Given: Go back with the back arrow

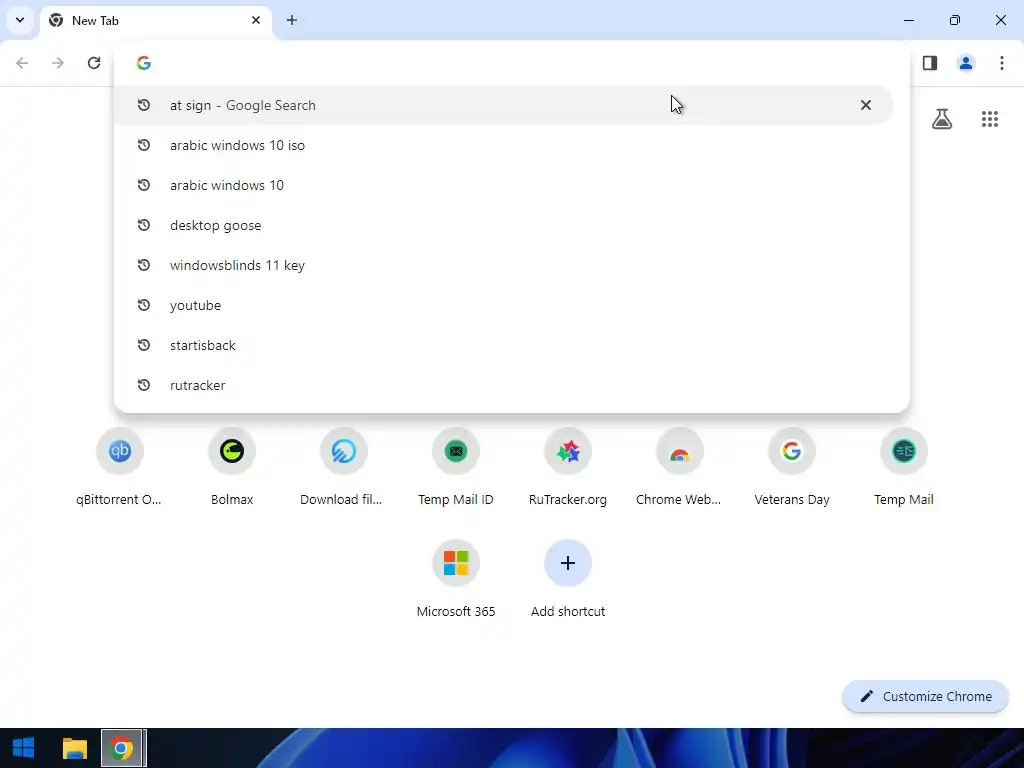Looking at the screenshot, I should click(x=22, y=63).
